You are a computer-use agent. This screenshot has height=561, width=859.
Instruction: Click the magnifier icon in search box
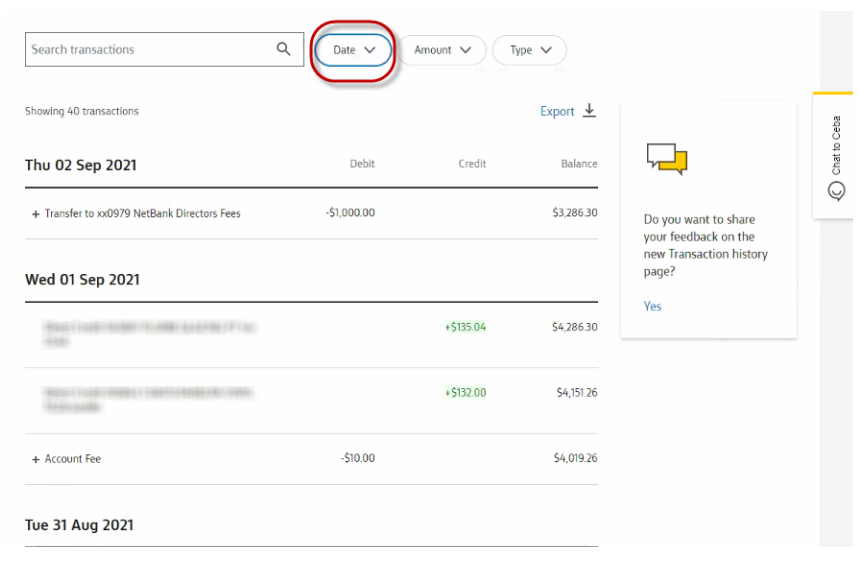click(284, 49)
